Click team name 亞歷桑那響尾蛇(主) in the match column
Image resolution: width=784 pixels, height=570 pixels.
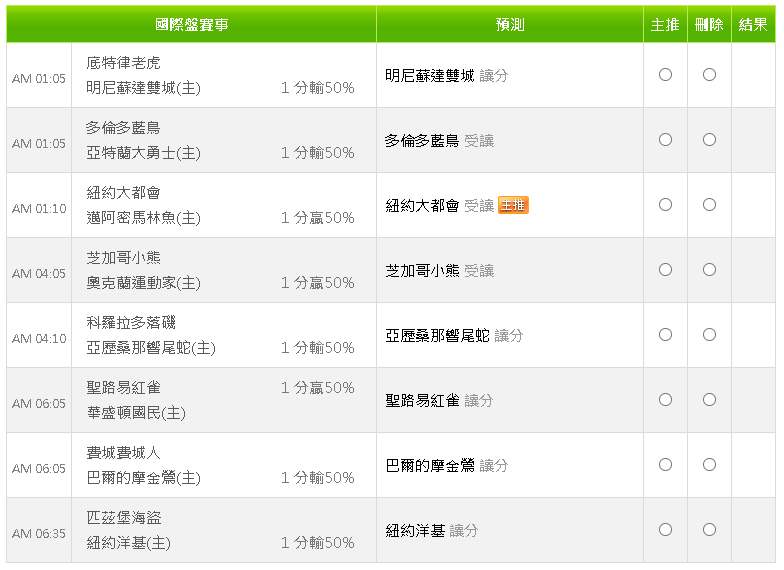[151, 348]
